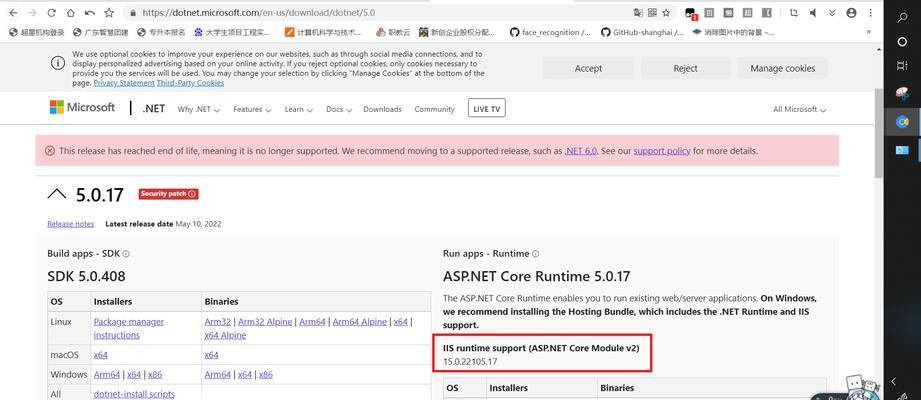Download Windows x86 binaries

266,374
